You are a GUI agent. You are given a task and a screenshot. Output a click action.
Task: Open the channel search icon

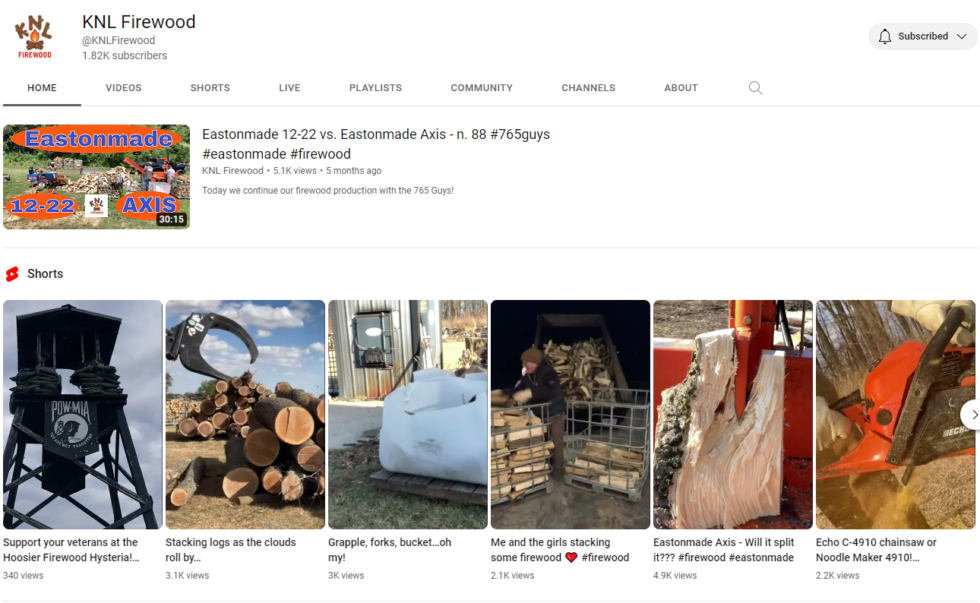(x=755, y=88)
